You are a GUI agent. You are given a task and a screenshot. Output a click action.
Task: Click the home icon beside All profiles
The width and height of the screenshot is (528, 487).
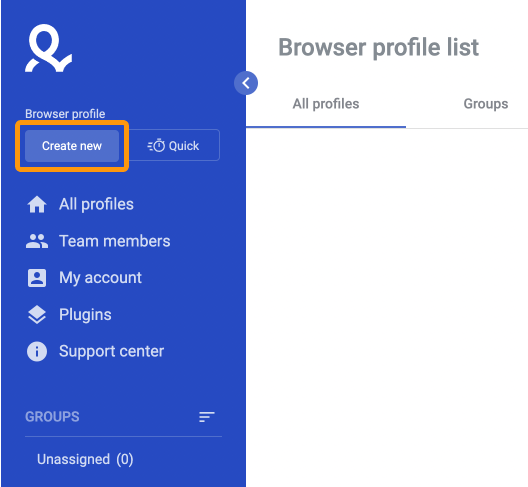37,204
